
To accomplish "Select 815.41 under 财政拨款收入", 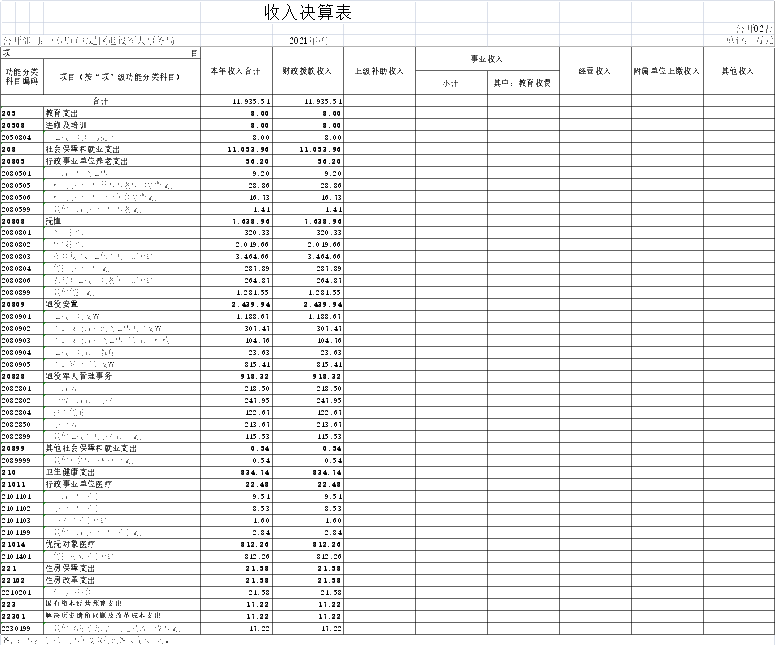I will click(x=308, y=364).
